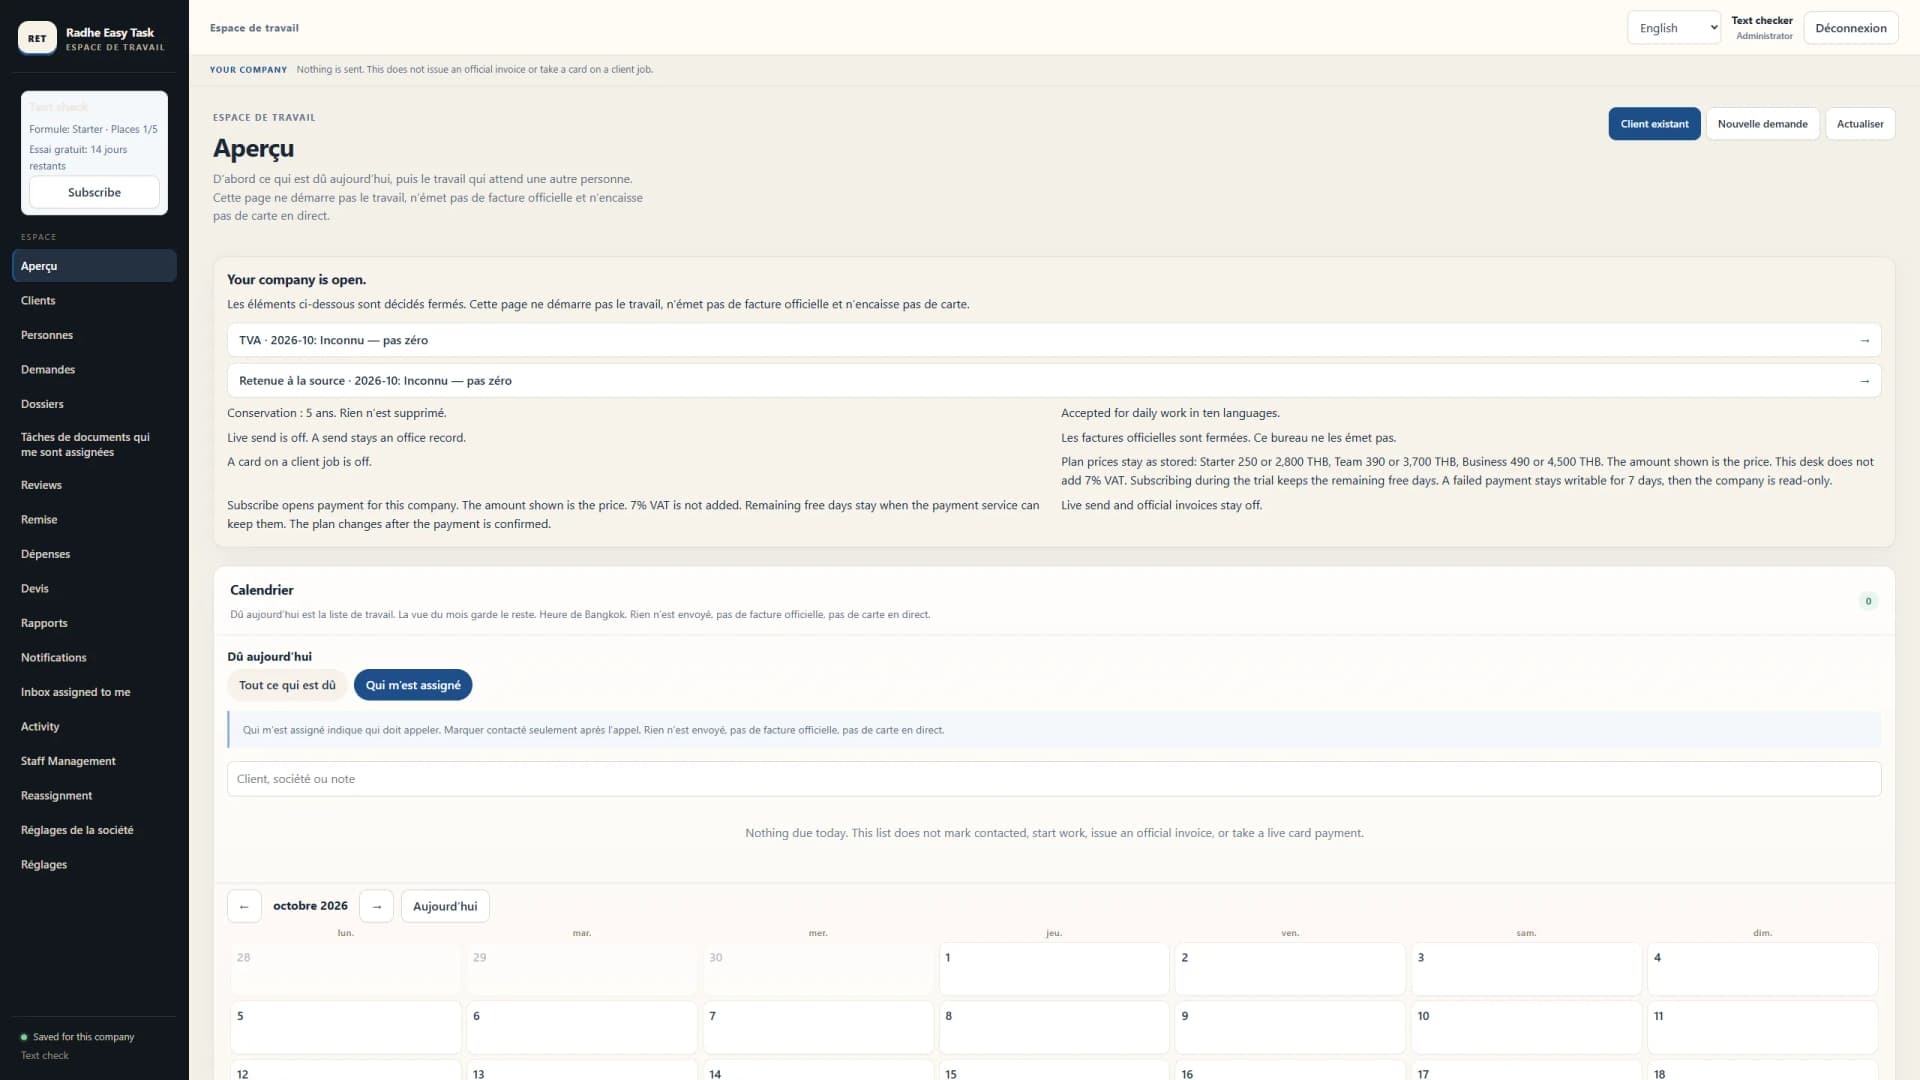The image size is (1920, 1080).
Task: Open Notifications in the sidebar
Action: tap(94, 658)
